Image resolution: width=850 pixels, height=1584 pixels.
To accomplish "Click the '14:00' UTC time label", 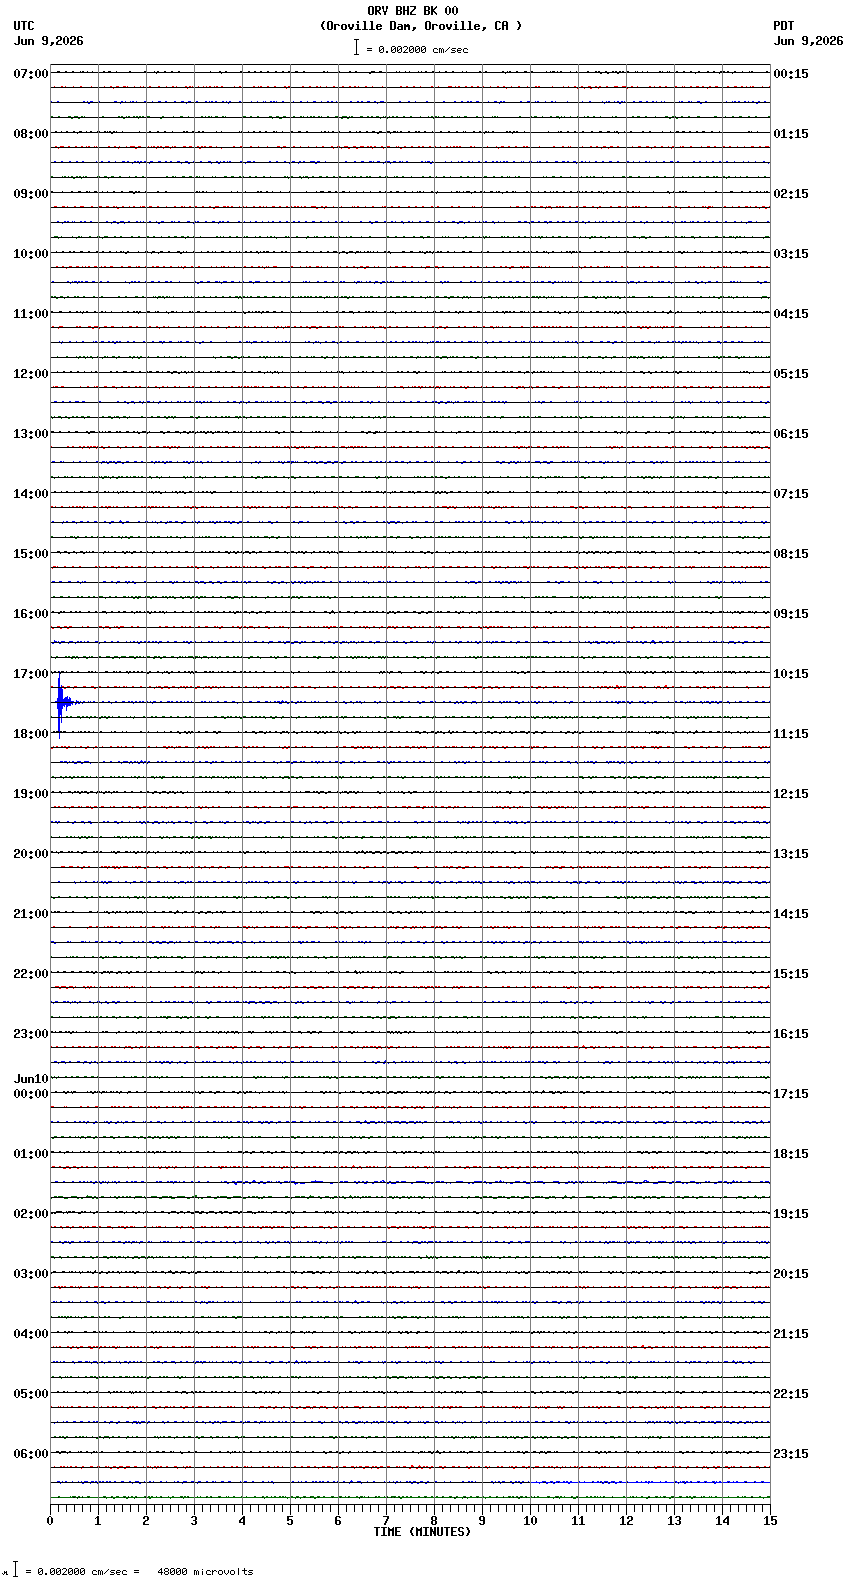I will [x=31, y=494].
